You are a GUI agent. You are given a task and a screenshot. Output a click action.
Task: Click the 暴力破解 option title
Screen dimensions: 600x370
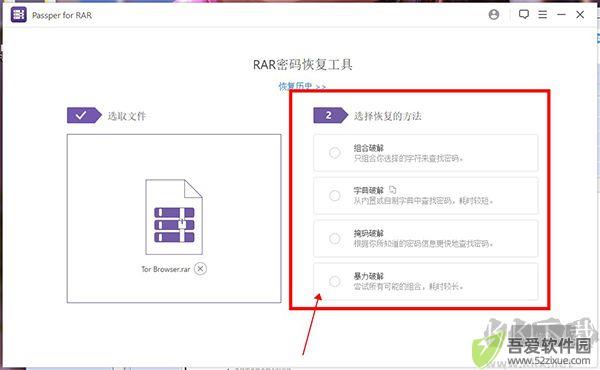click(x=368, y=276)
